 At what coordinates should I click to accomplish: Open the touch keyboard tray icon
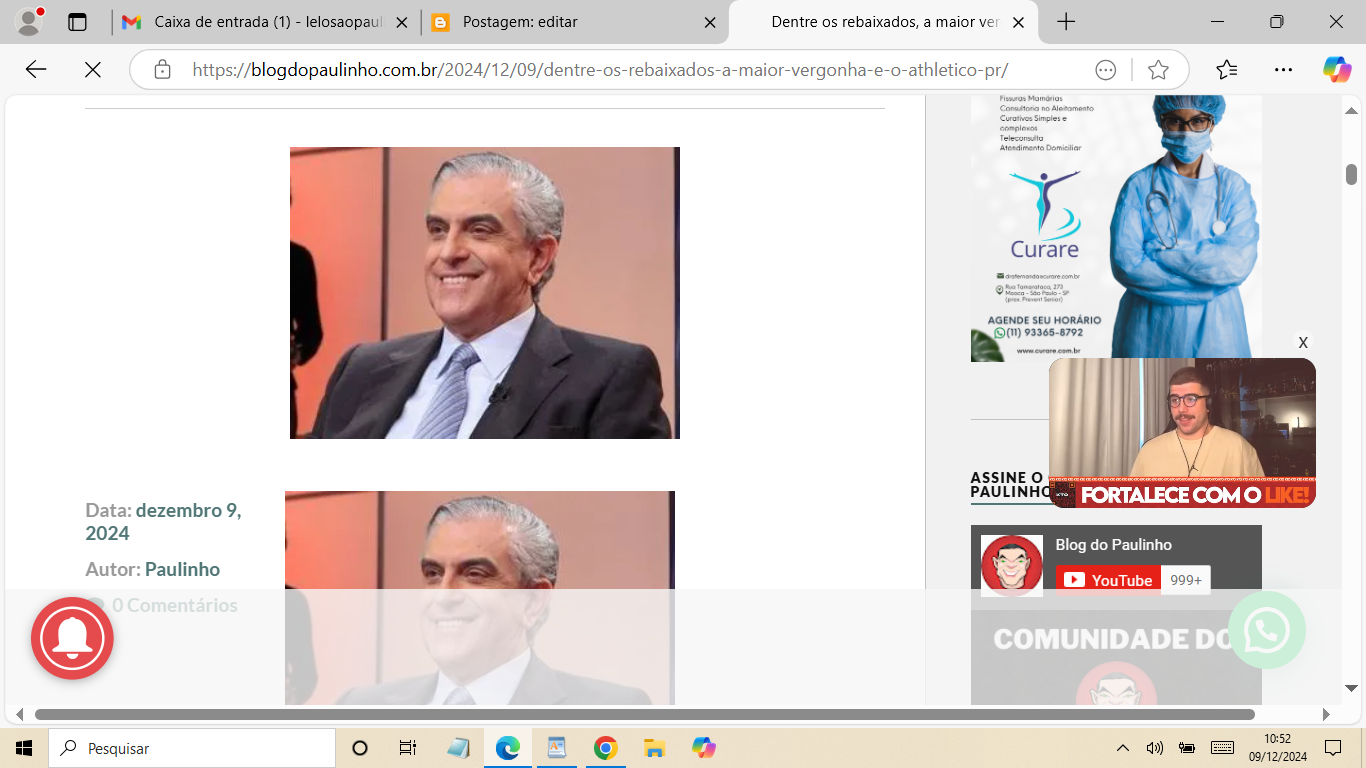point(1222,748)
